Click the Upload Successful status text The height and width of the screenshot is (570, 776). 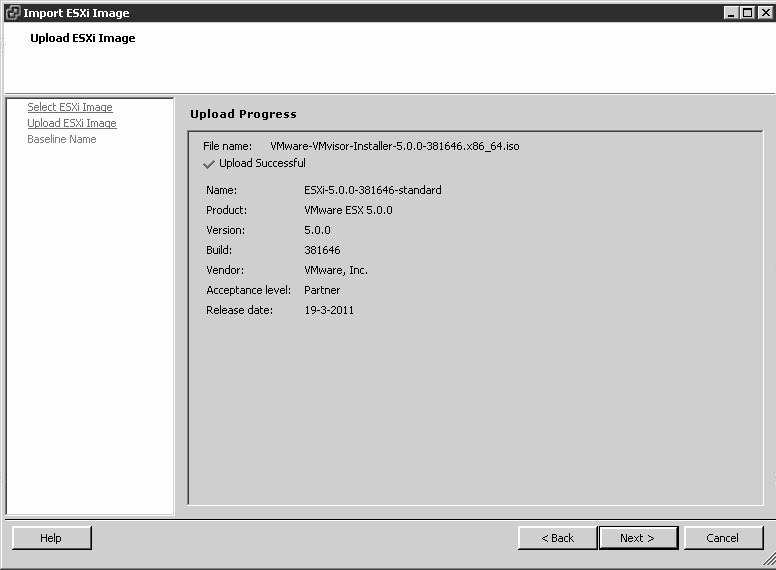coord(262,163)
